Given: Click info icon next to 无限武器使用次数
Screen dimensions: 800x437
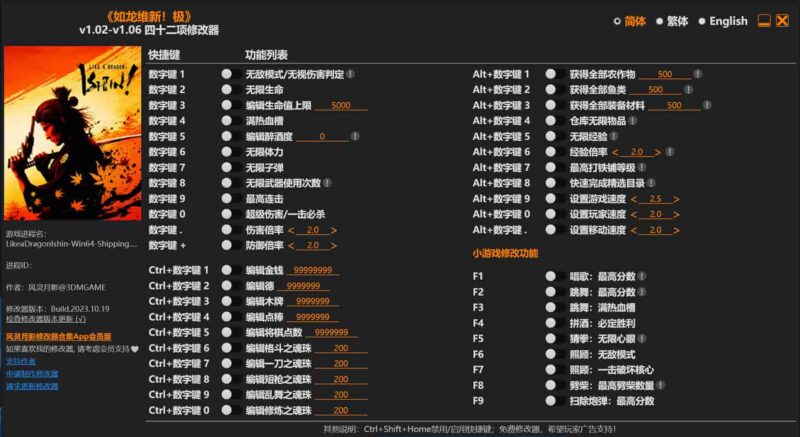Looking at the screenshot, I should 327,183.
